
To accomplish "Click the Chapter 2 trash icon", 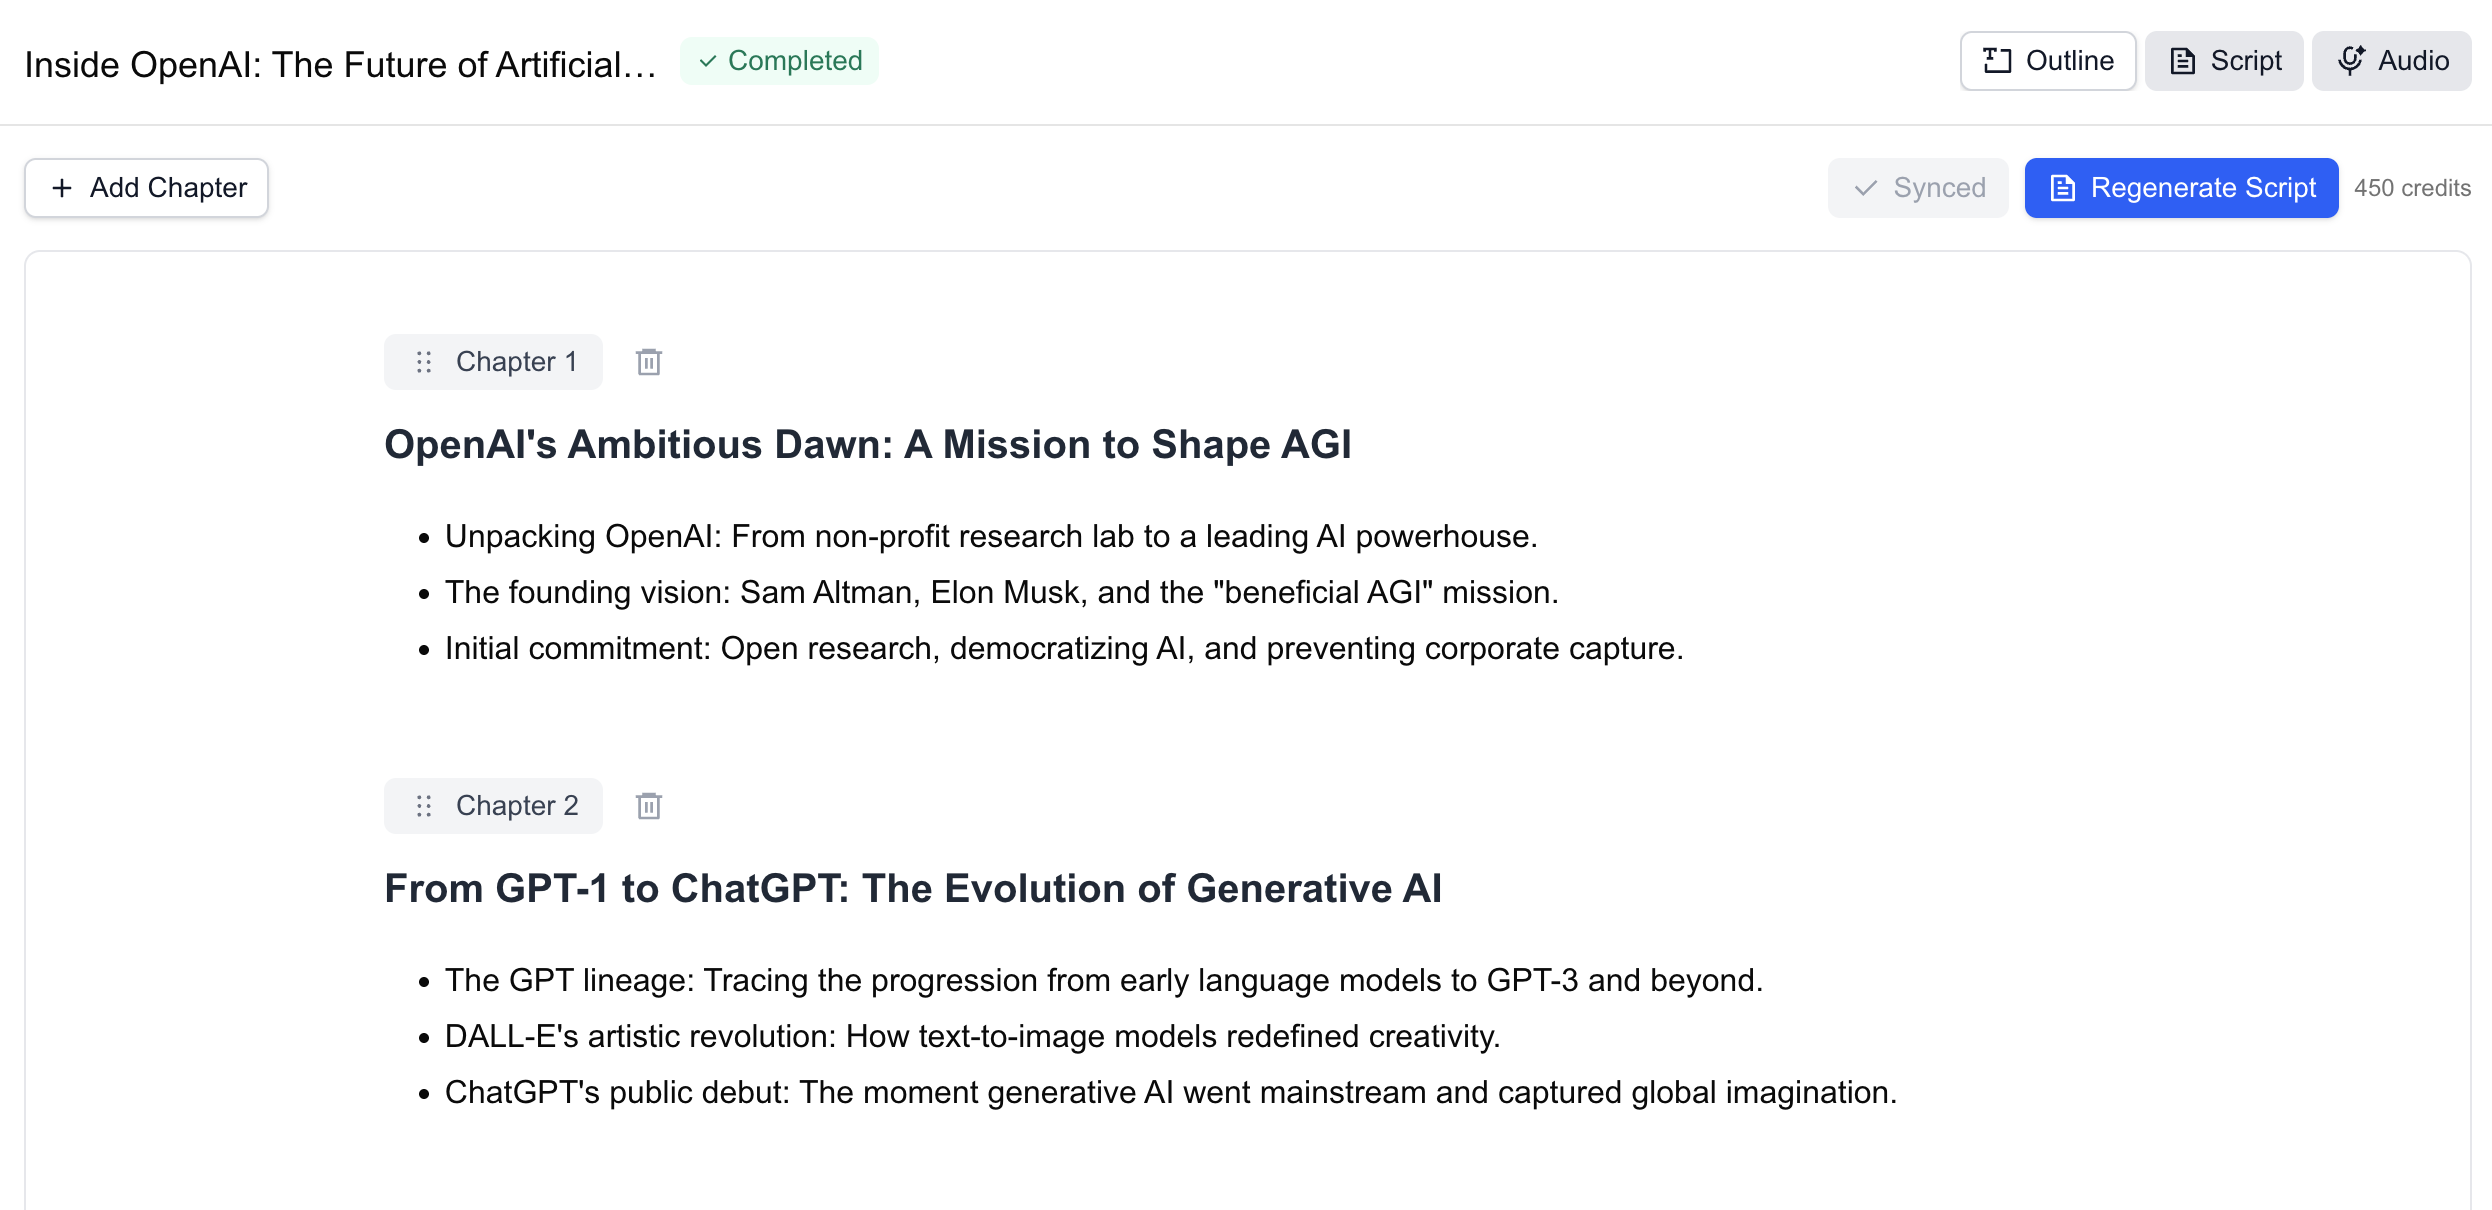I will click(649, 806).
